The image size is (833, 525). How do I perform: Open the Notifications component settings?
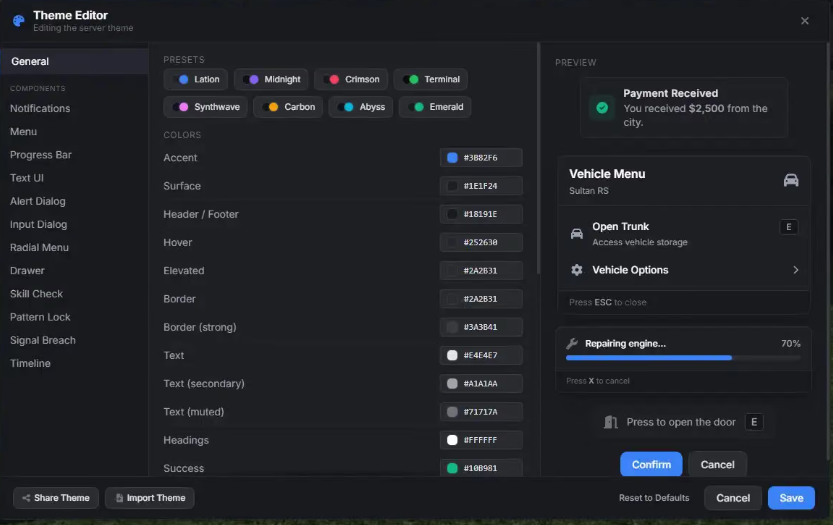click(x=40, y=108)
